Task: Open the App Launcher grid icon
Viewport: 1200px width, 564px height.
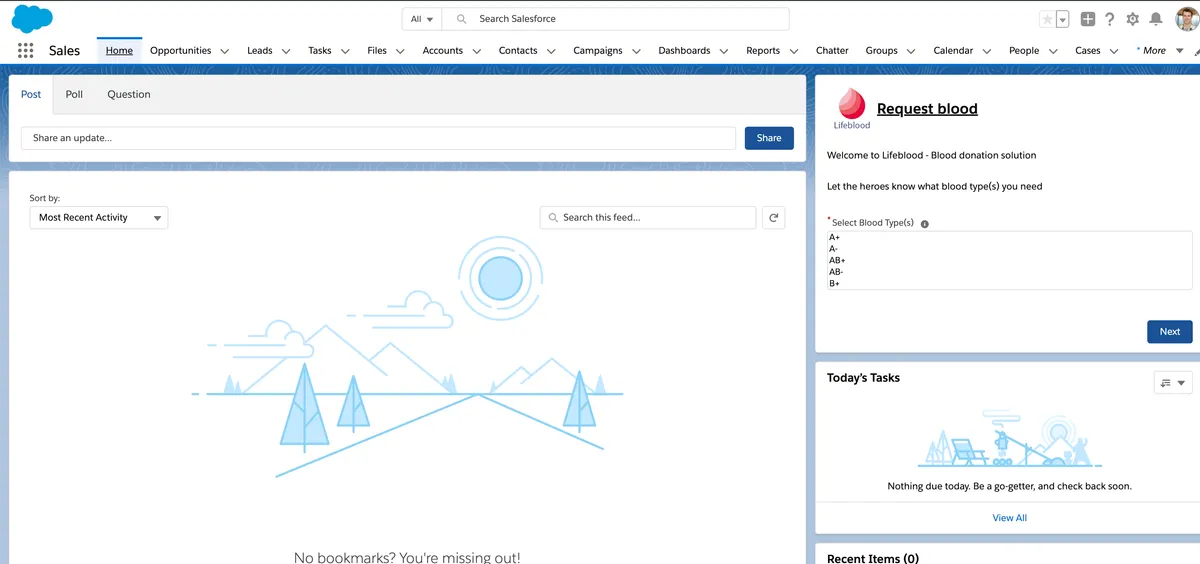Action: [25, 51]
